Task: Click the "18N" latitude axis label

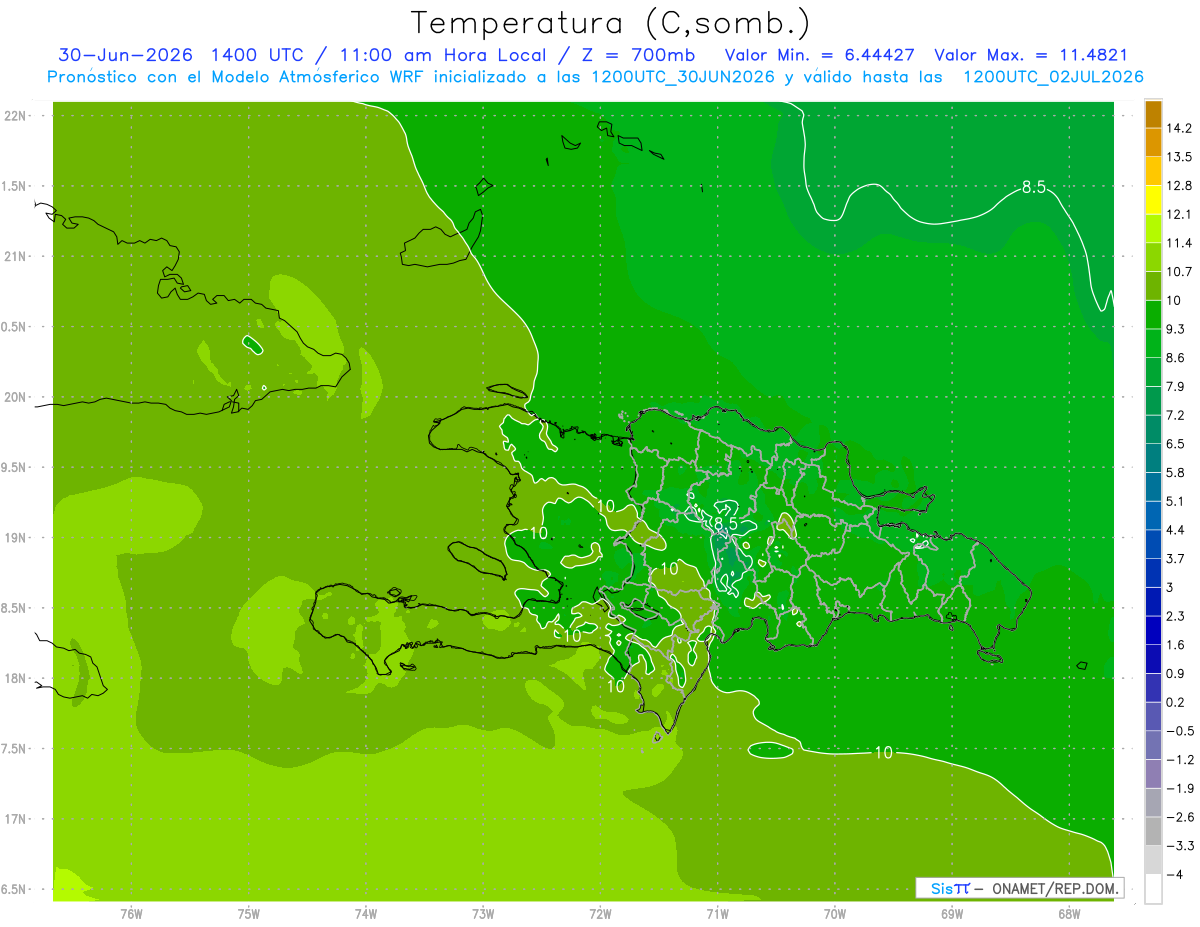Action: (16, 678)
